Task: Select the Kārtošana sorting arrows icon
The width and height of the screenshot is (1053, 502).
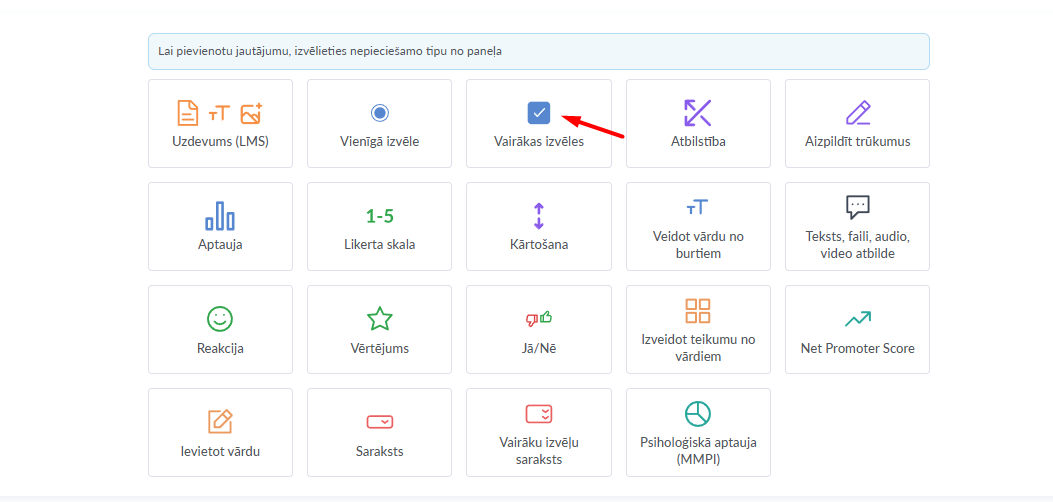Action: (538, 216)
